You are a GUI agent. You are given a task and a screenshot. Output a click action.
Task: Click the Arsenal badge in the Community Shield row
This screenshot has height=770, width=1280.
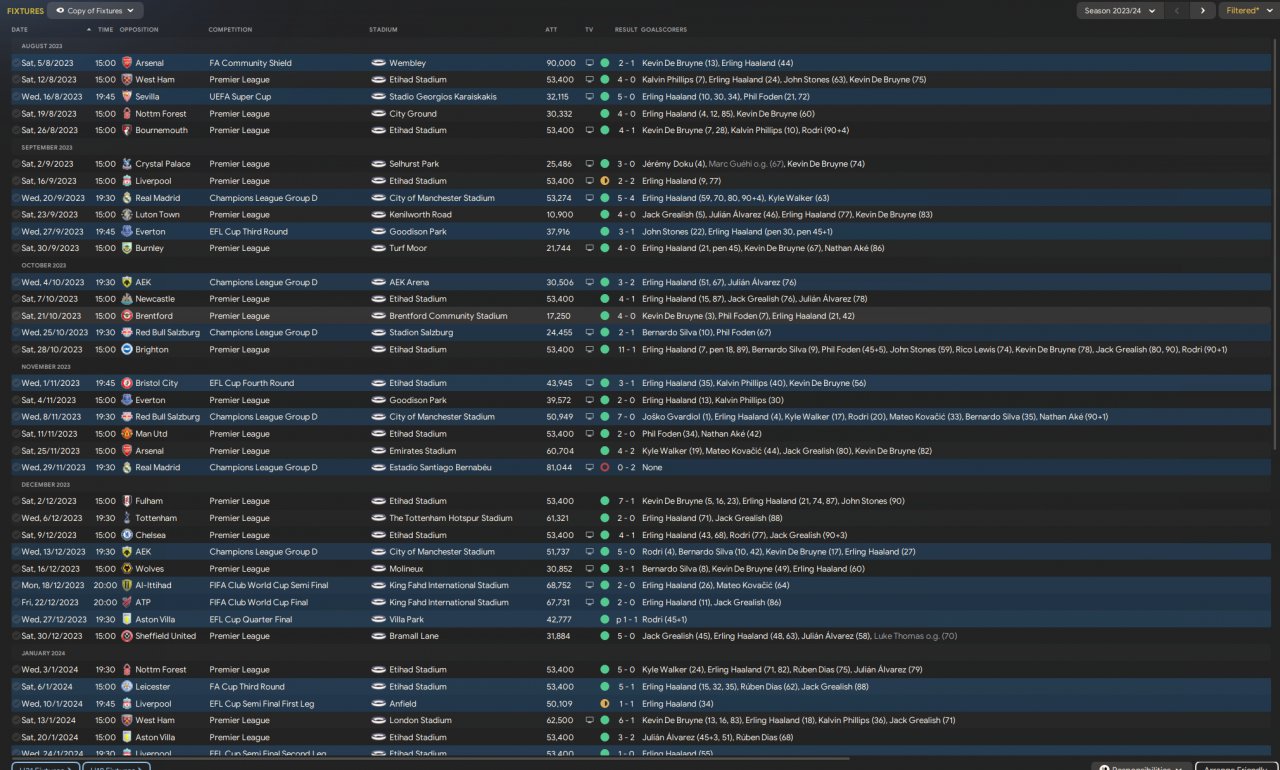[x=127, y=63]
